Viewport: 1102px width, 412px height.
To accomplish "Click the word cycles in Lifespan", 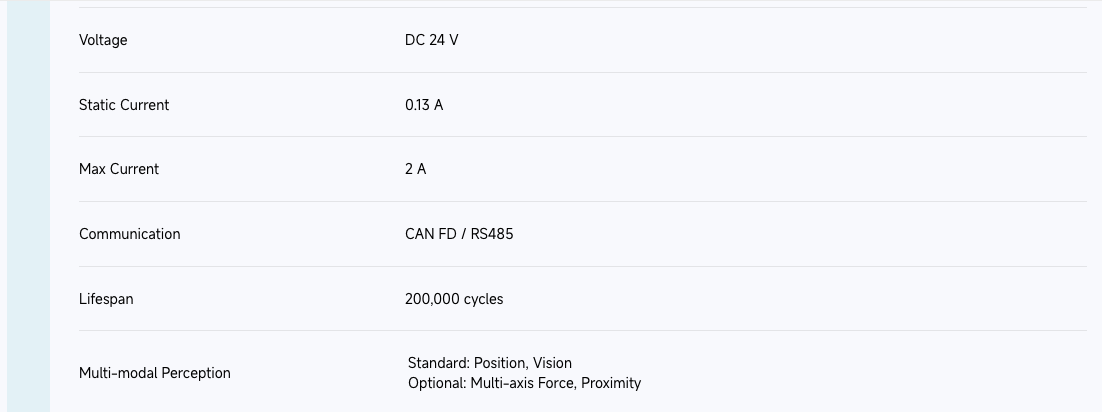I will pos(483,299).
